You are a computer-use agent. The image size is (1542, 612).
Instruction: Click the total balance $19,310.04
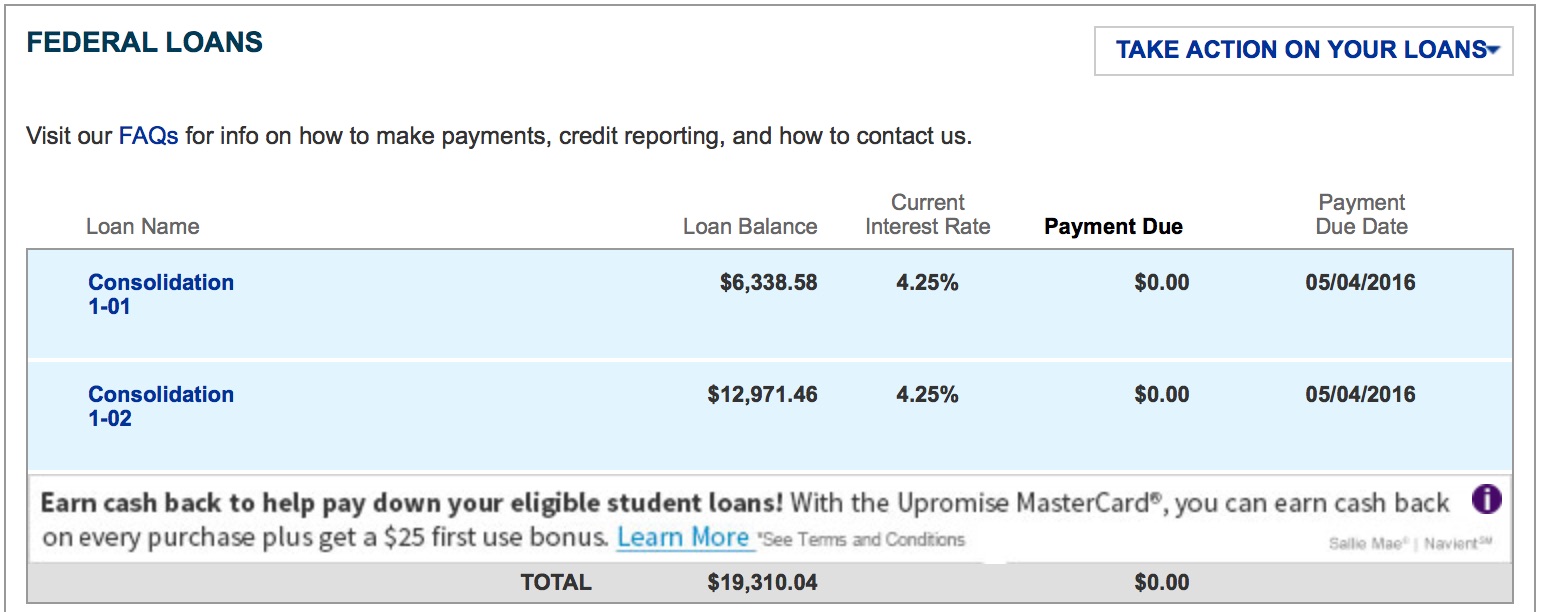point(762,583)
